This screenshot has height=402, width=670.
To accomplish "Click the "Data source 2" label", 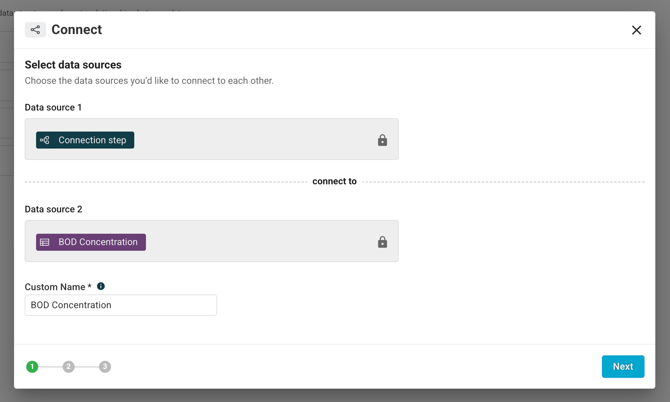I will [x=53, y=209].
